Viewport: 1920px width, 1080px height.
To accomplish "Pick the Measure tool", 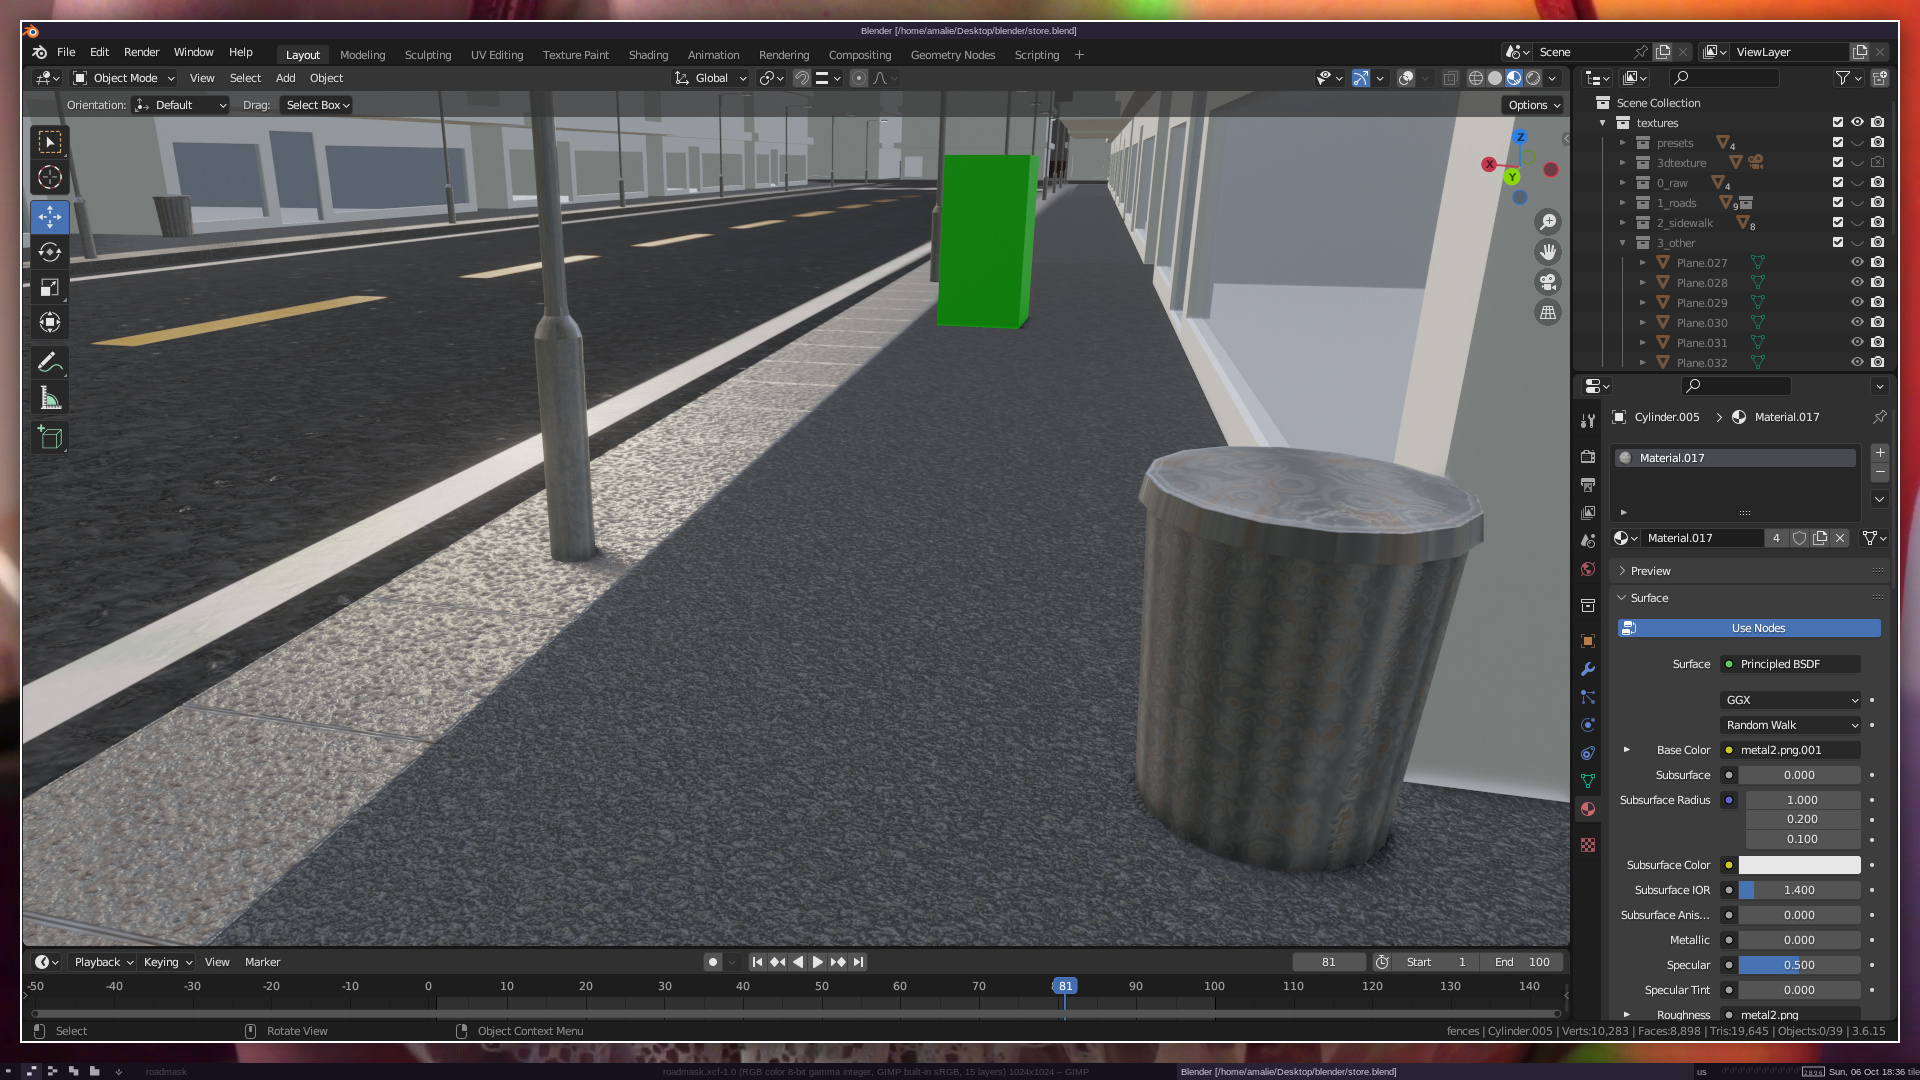I will click(50, 398).
